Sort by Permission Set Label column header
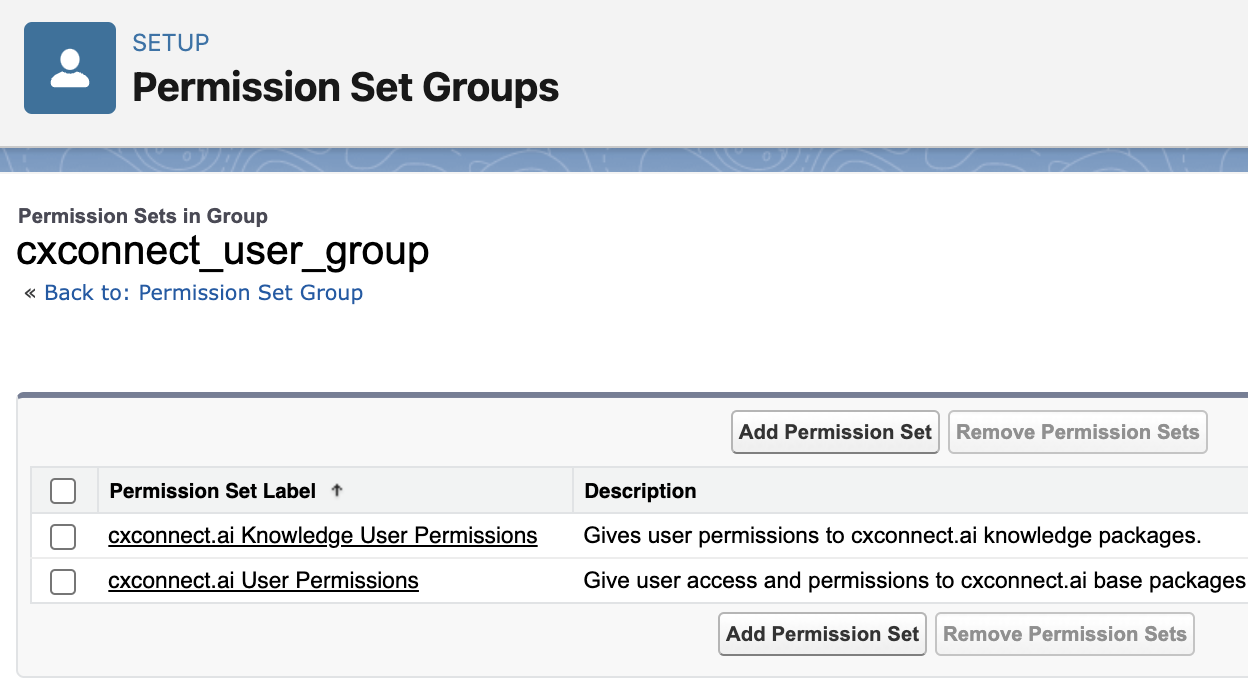The height and width of the screenshot is (694, 1248). [x=213, y=491]
